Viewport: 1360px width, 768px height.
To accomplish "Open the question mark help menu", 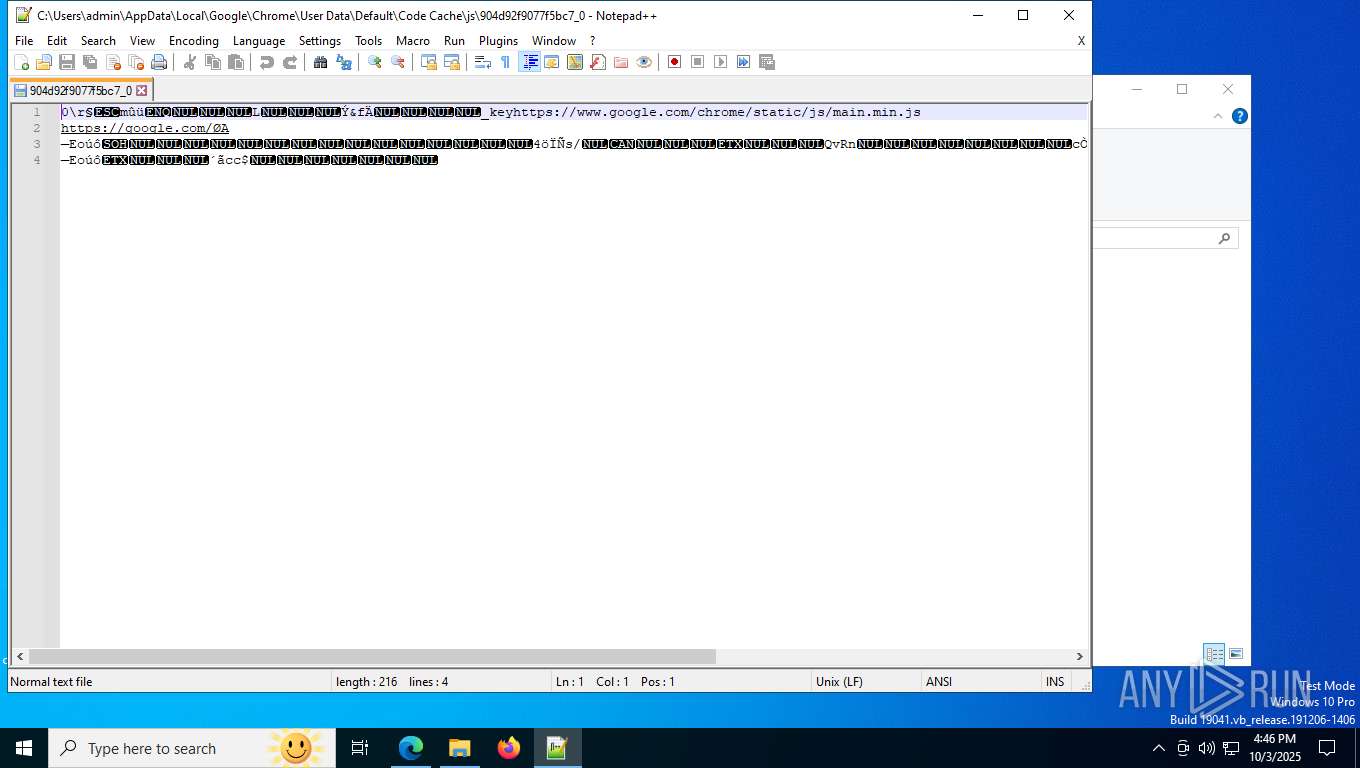I will point(592,41).
